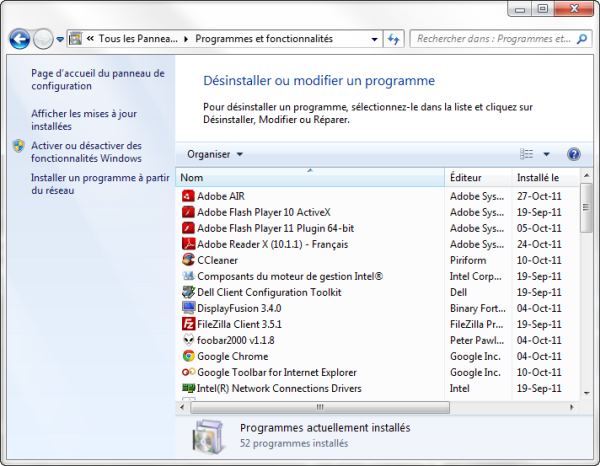
Task: Expand the hidden breadcrumb chevrons
Action: tap(90, 39)
